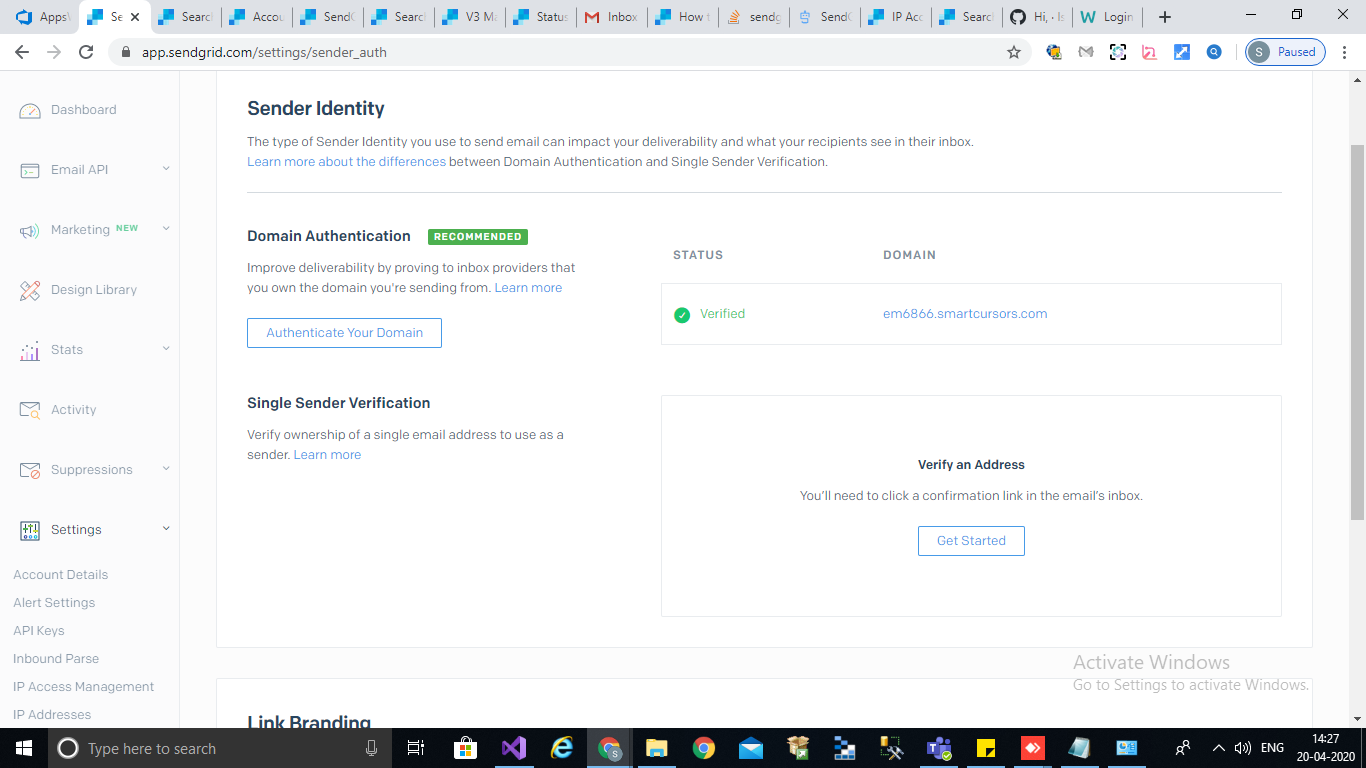This screenshot has height=768, width=1366.
Task: Click the bookmark star in the address bar
Action: coord(1014,51)
